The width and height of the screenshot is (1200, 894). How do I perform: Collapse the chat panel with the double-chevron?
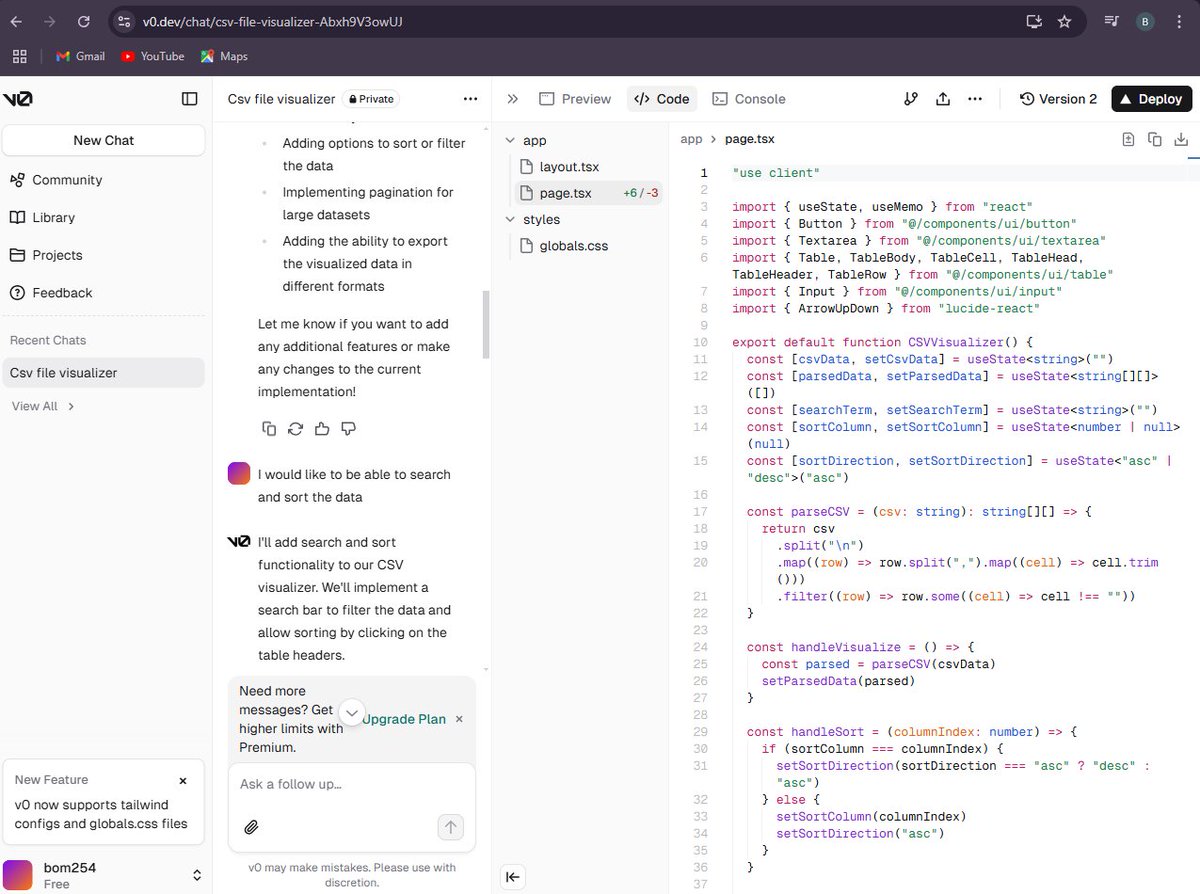point(513,99)
